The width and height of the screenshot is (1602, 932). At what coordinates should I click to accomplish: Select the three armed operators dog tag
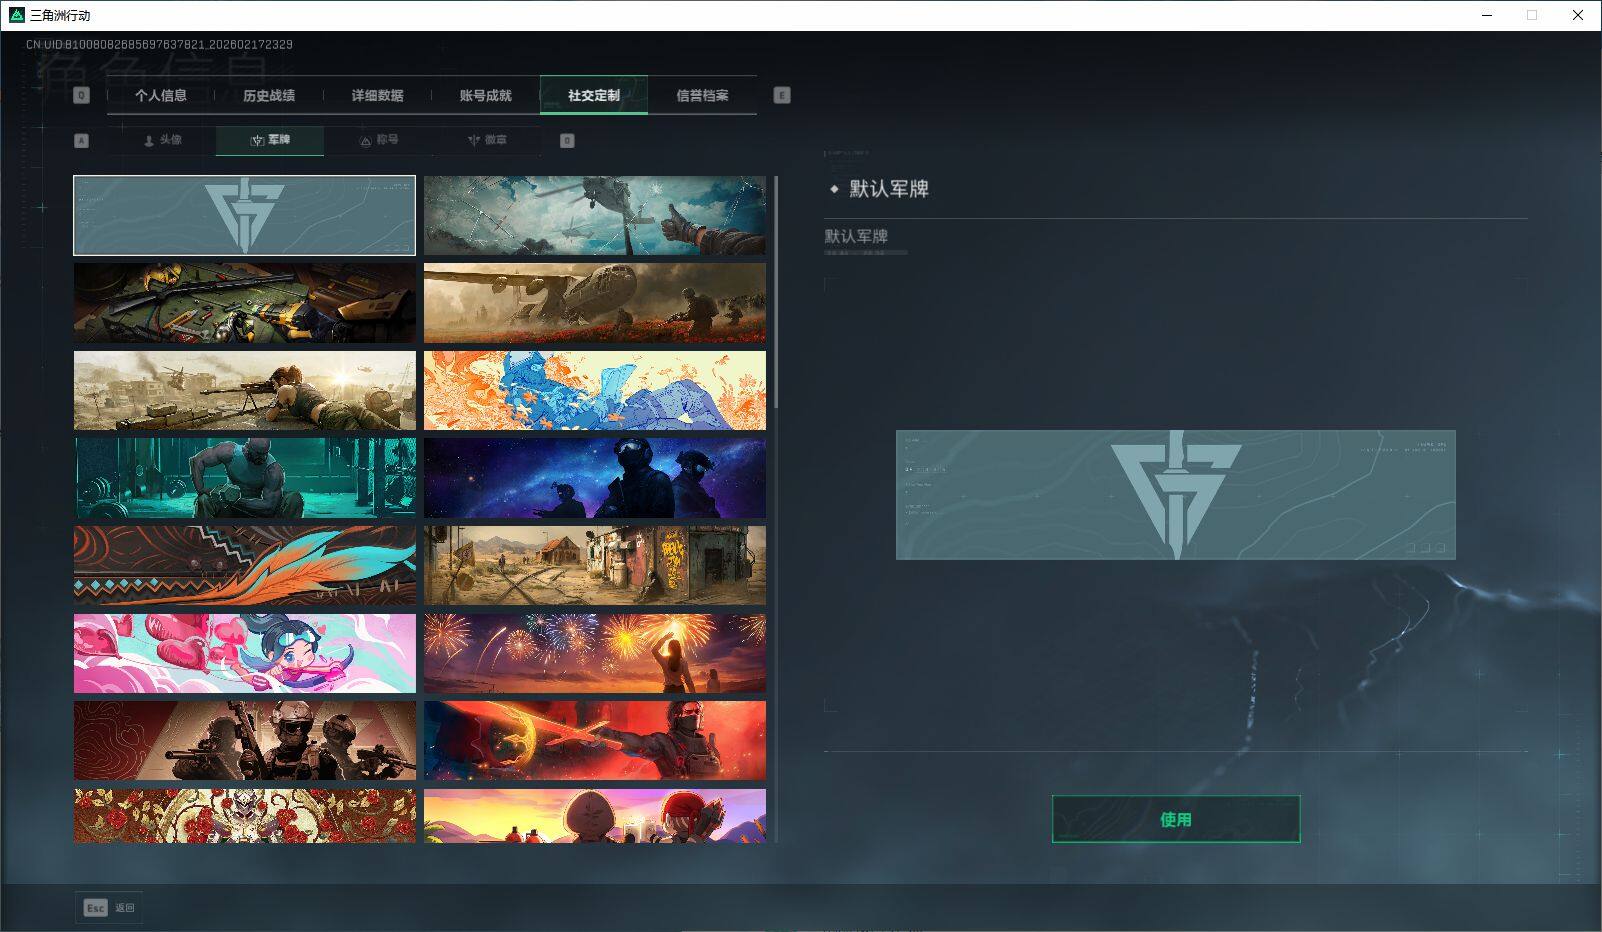point(245,740)
